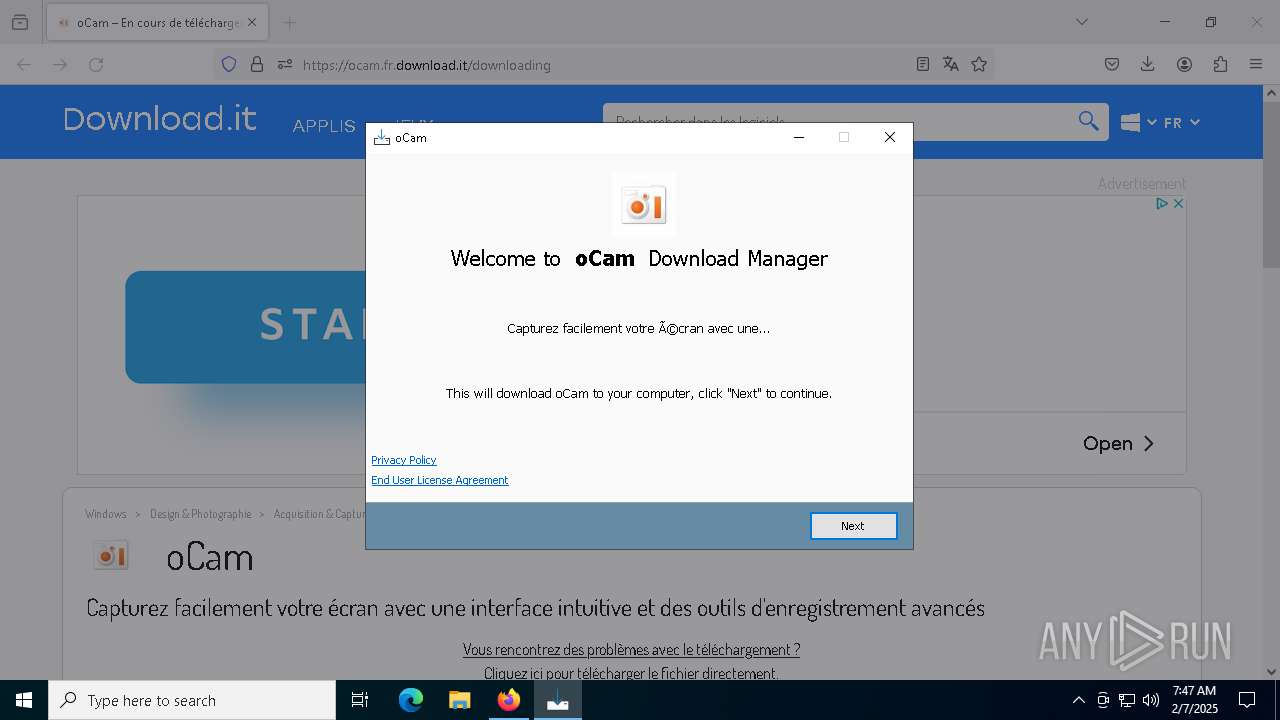This screenshot has width=1280, height=720.
Task: Click the tracking protection shield icon
Action: (229, 64)
